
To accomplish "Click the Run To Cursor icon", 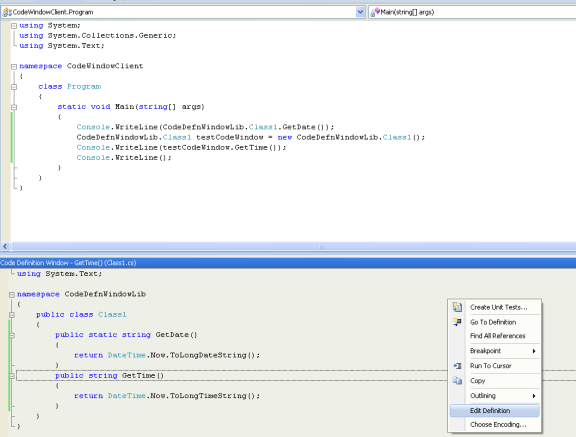I will pos(457,366).
